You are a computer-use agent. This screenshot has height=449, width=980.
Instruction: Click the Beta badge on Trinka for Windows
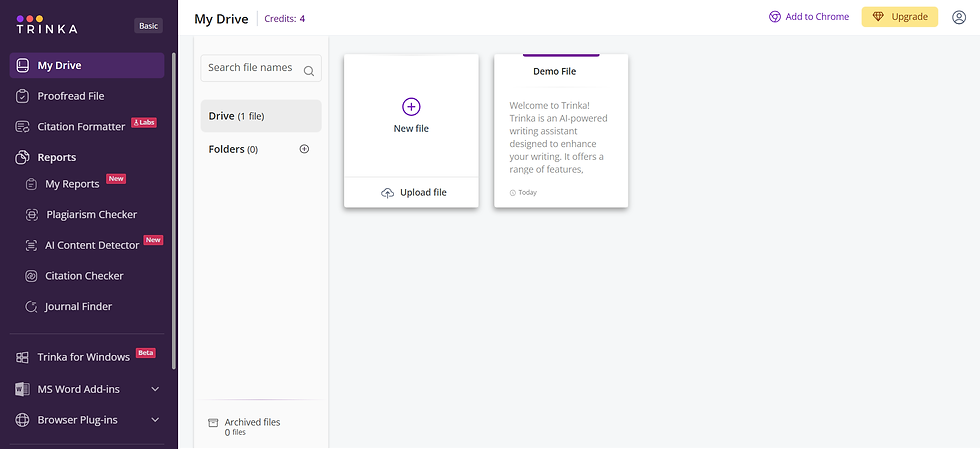145,353
